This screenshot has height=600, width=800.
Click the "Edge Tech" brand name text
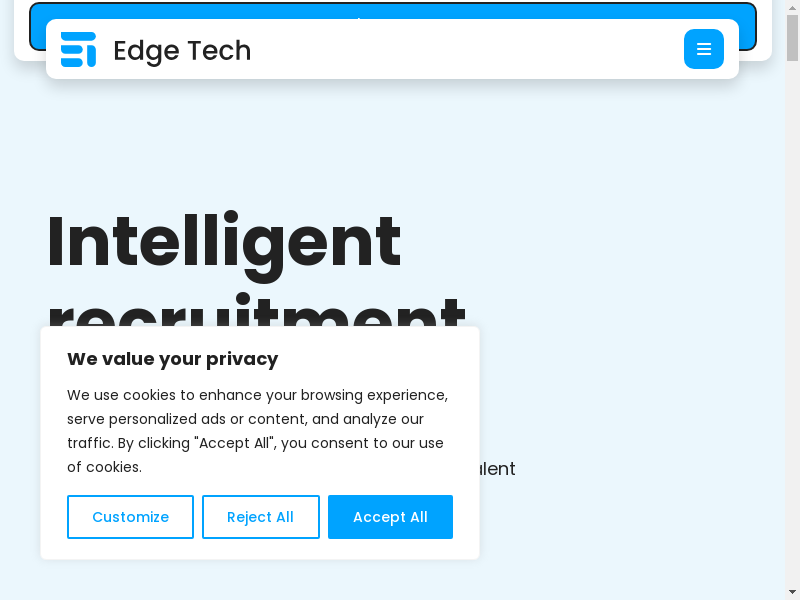tap(182, 50)
